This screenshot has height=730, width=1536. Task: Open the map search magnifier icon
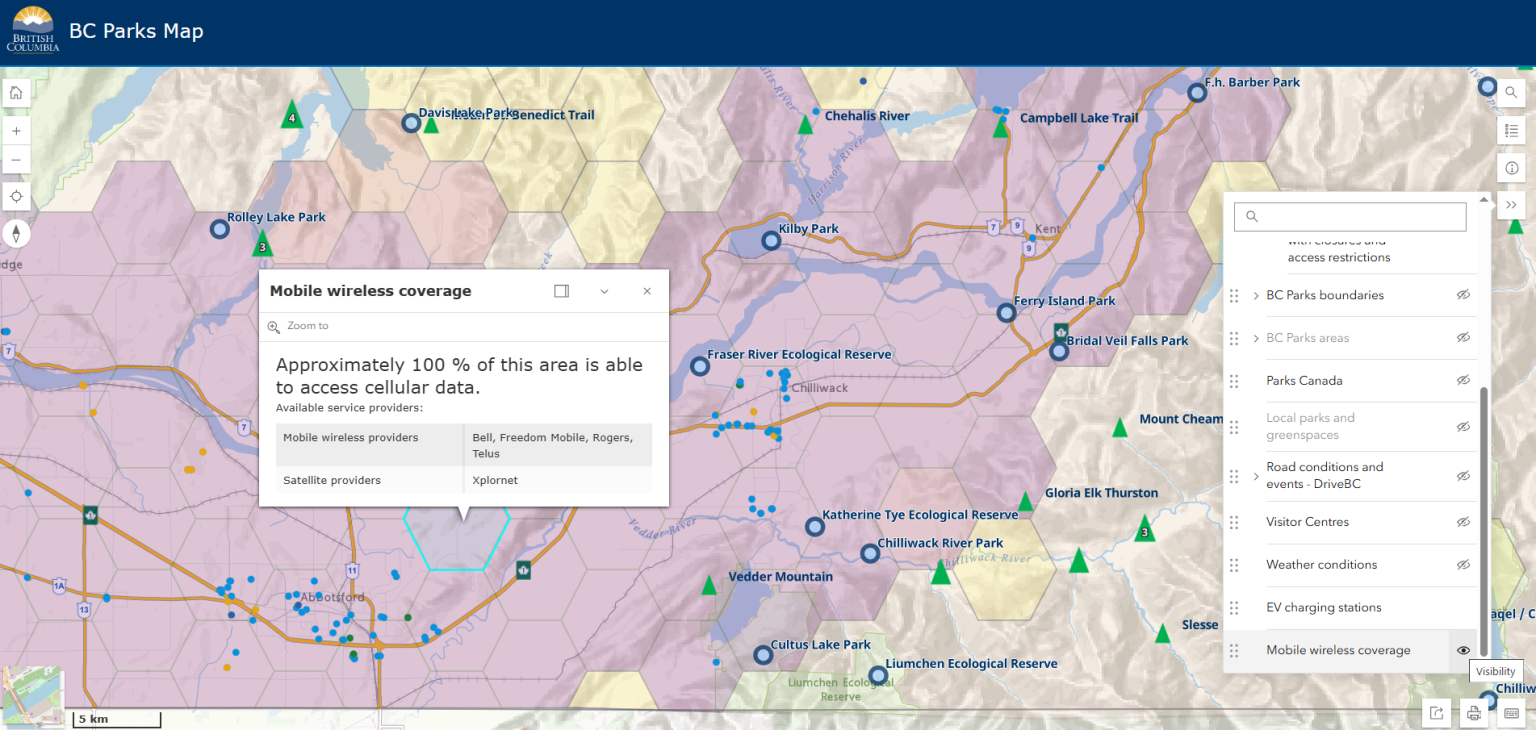[x=1511, y=92]
